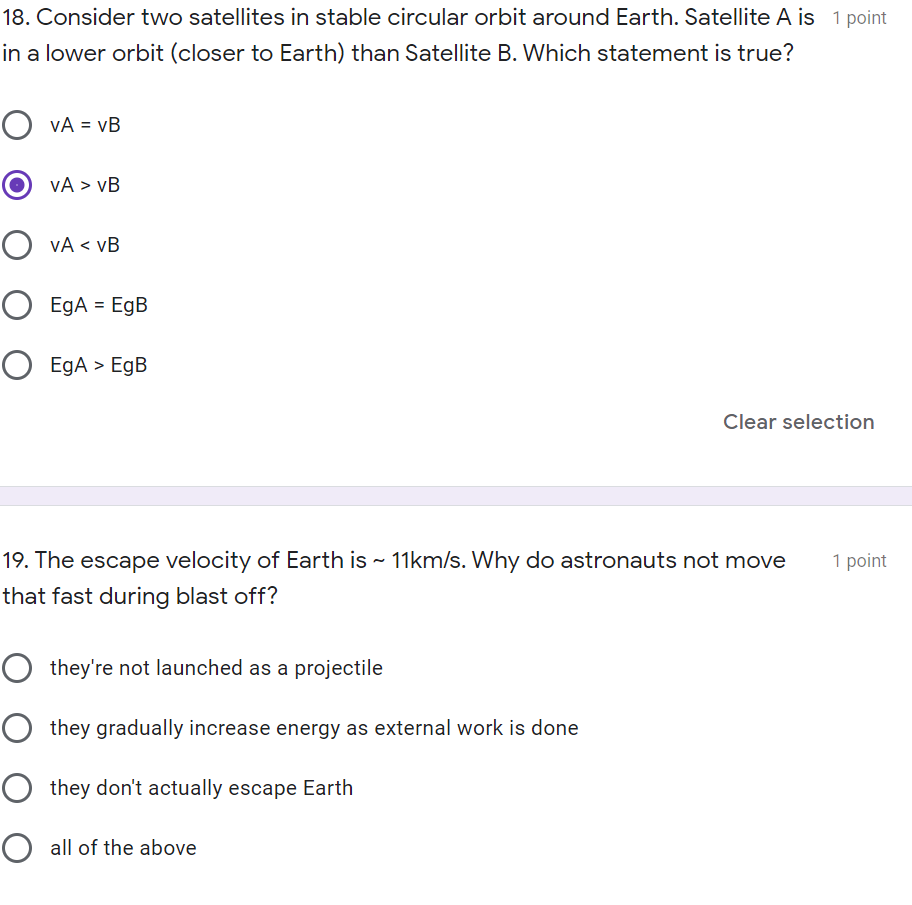Click the escape velocity question body text
Viewport: 912px width, 905px height.
point(394,578)
